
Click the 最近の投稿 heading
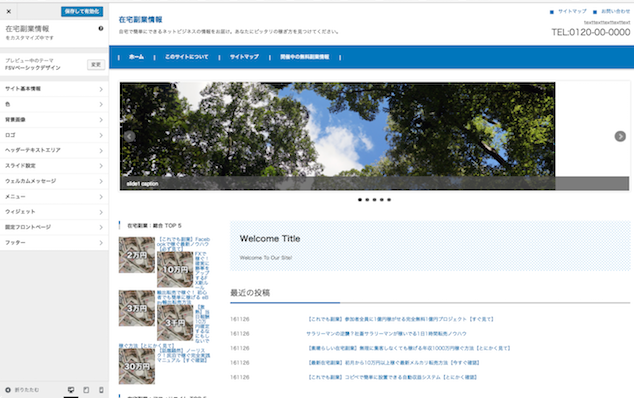click(250, 293)
